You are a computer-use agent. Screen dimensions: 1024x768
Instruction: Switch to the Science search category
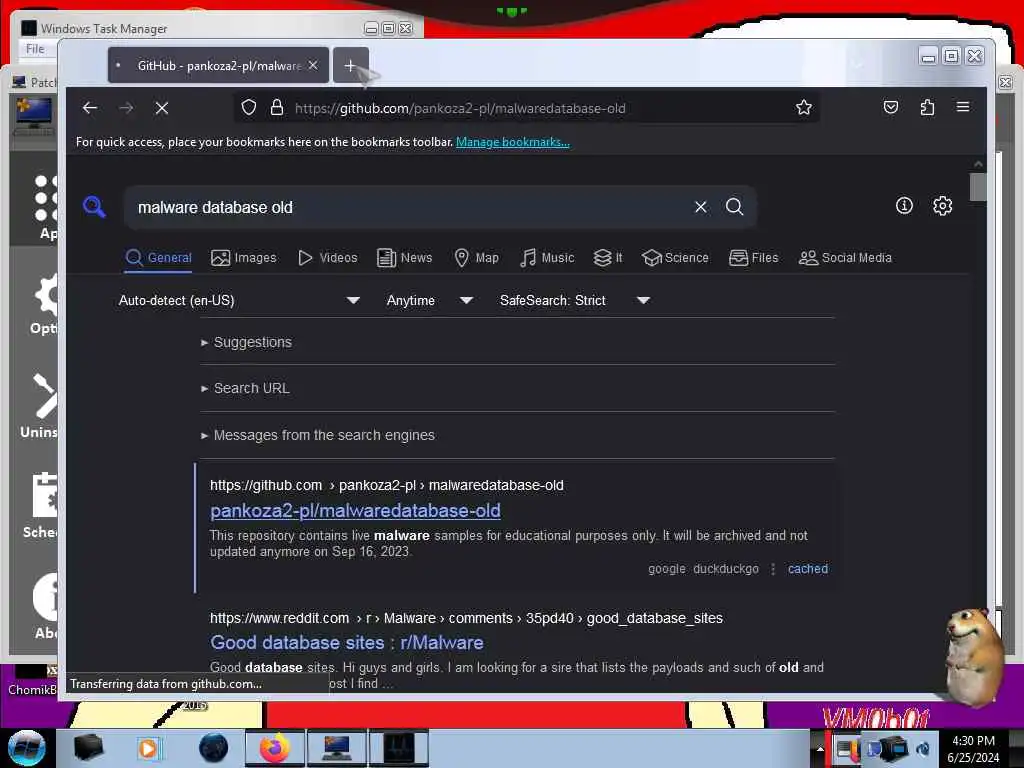point(675,258)
